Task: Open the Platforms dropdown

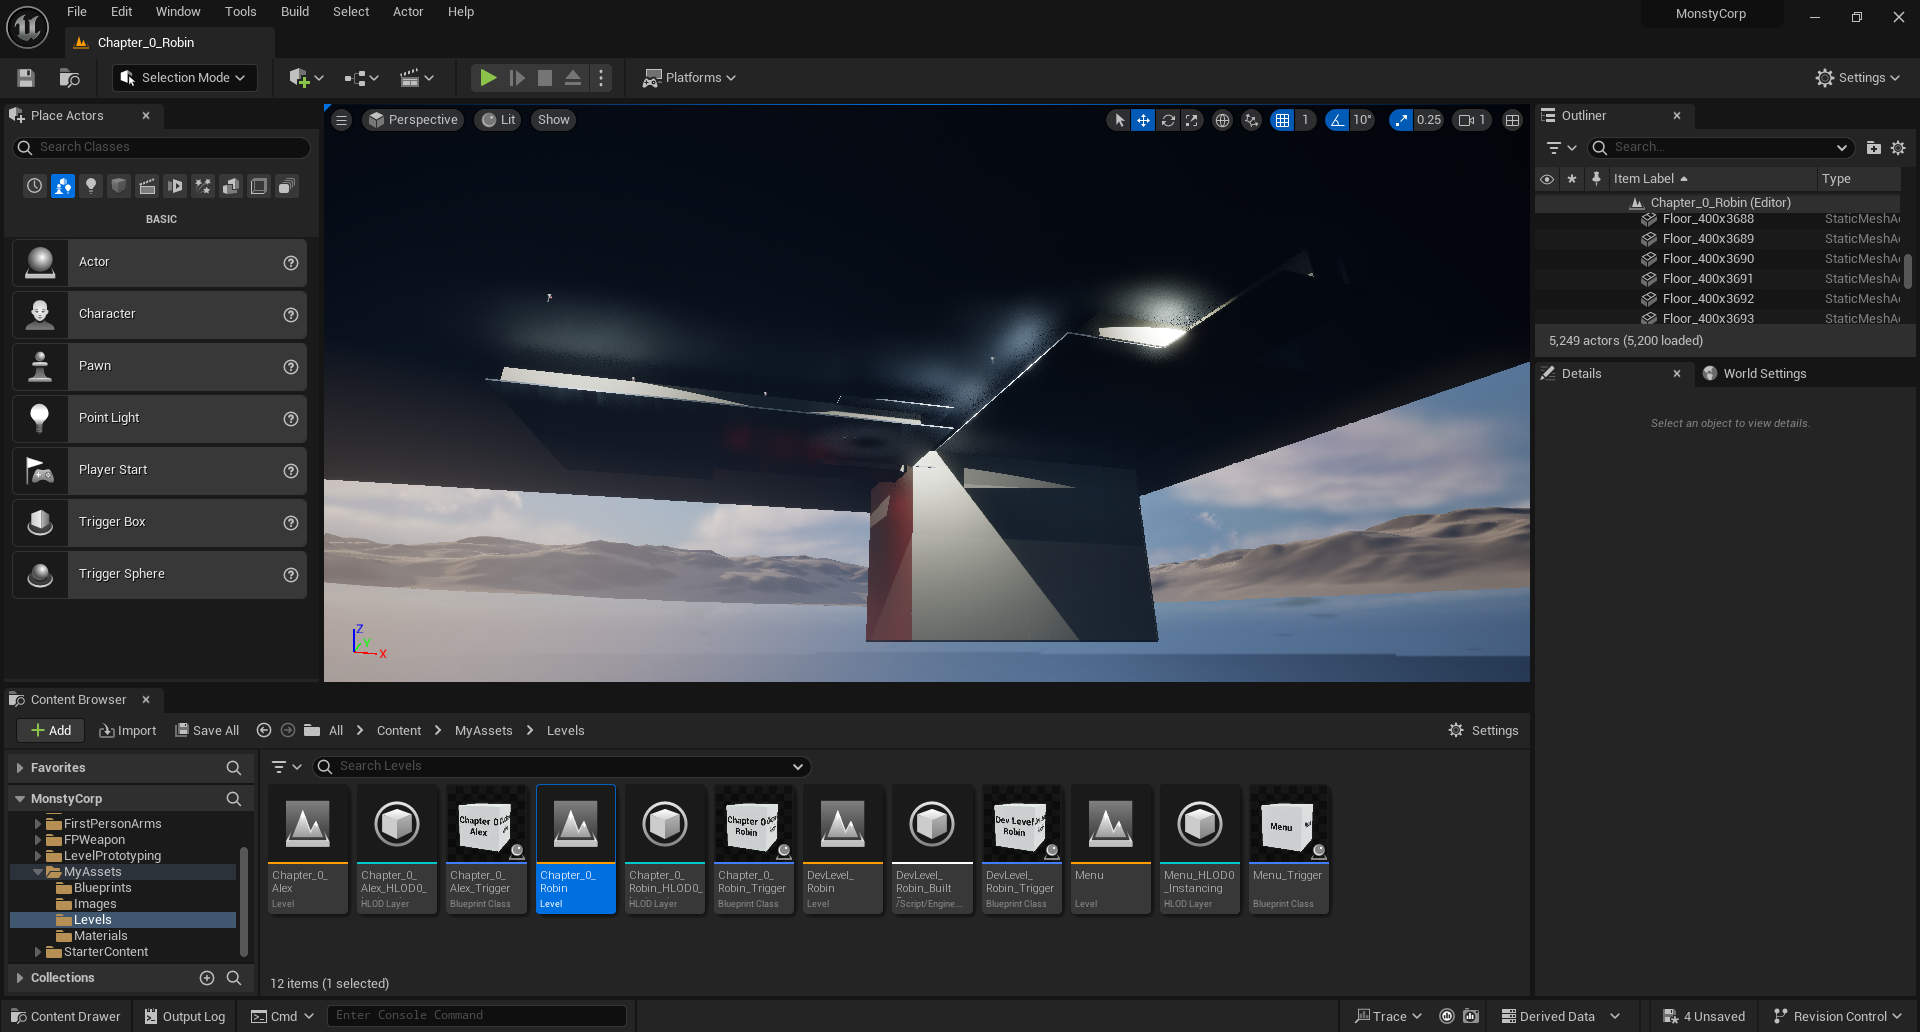Action: [x=689, y=78]
